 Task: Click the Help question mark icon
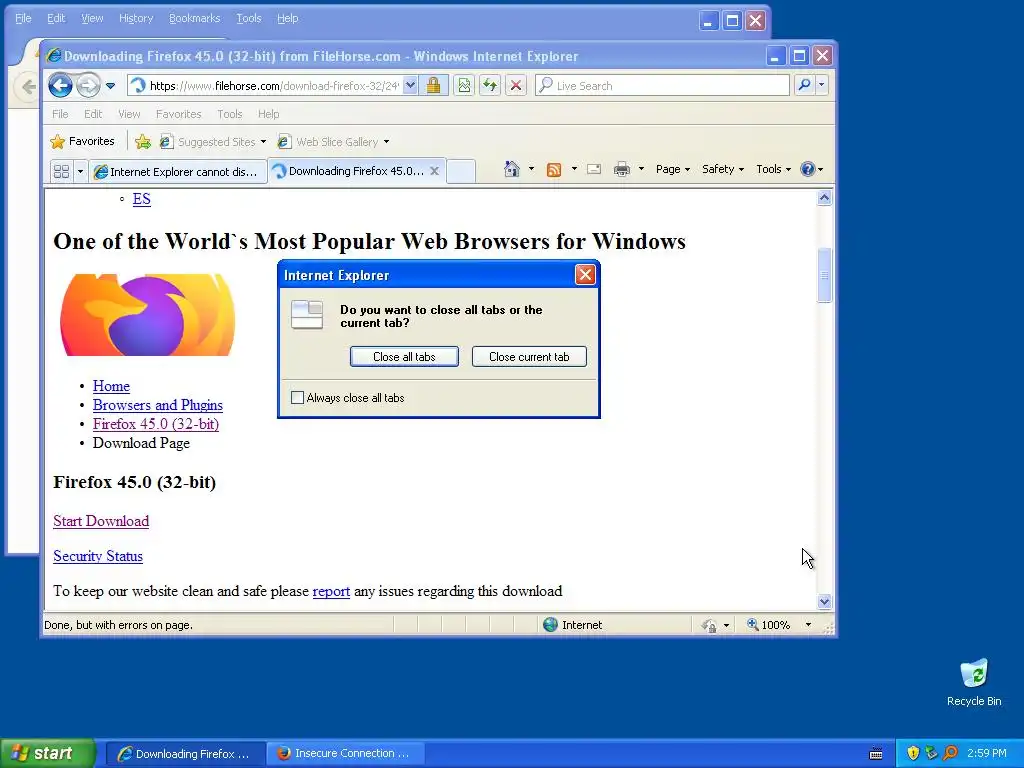(x=807, y=169)
